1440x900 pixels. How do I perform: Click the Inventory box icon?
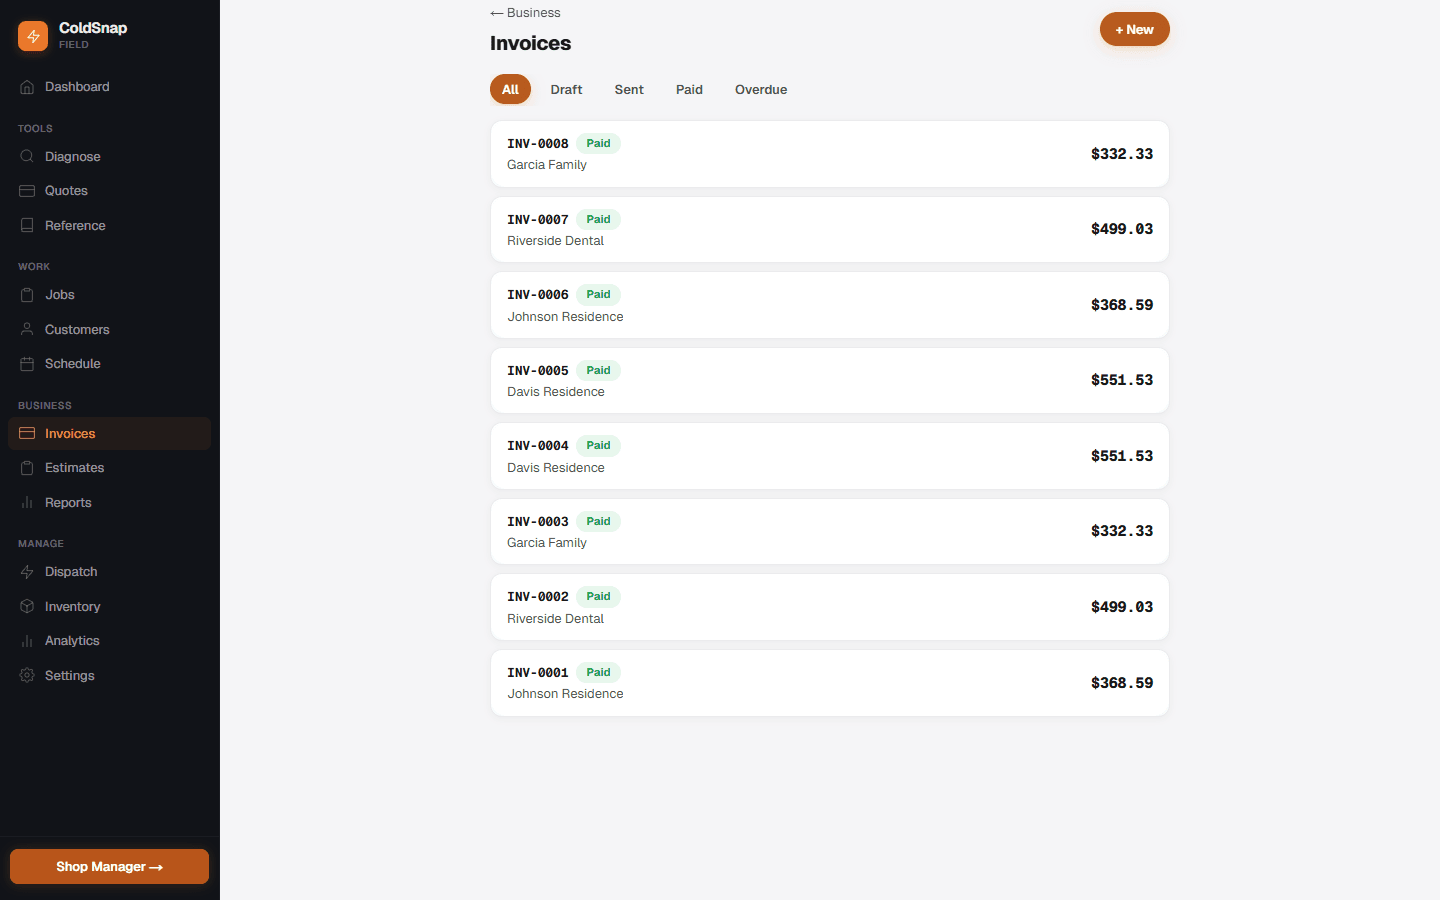click(x=27, y=606)
